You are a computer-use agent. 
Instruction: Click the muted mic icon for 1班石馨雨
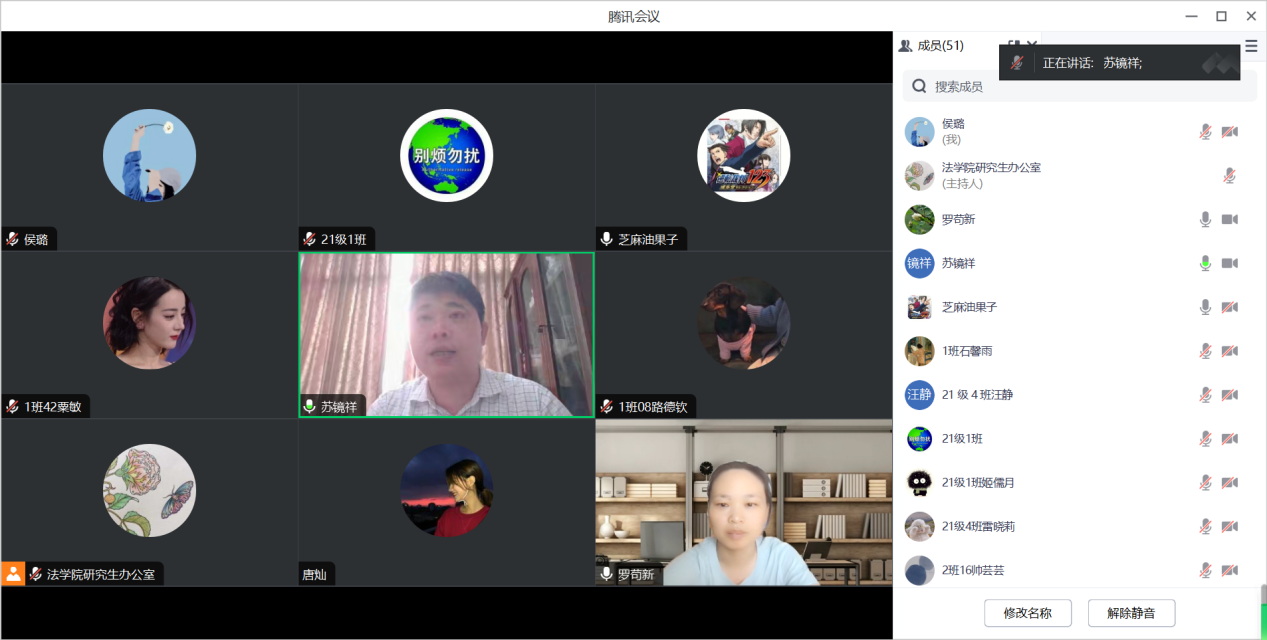coord(1205,351)
